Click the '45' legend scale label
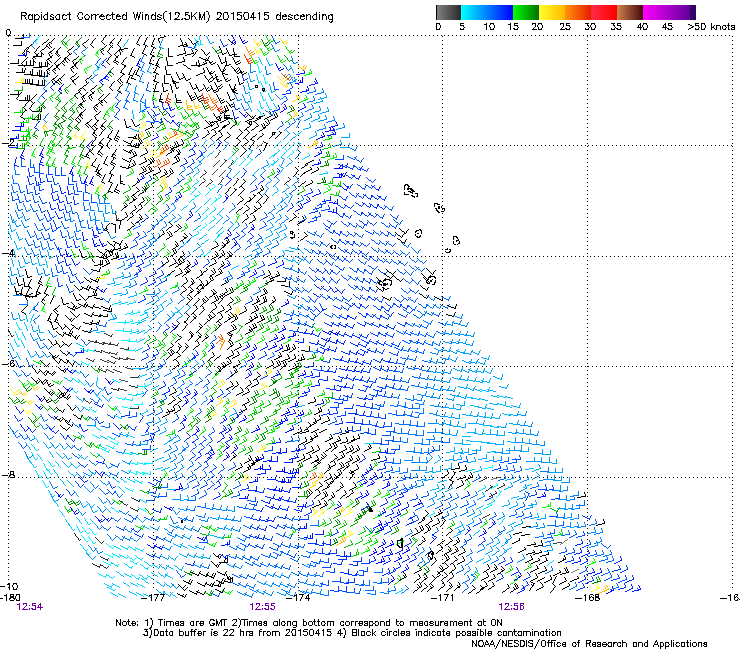Image resolution: width=740 pixels, height=650 pixels. (667, 27)
